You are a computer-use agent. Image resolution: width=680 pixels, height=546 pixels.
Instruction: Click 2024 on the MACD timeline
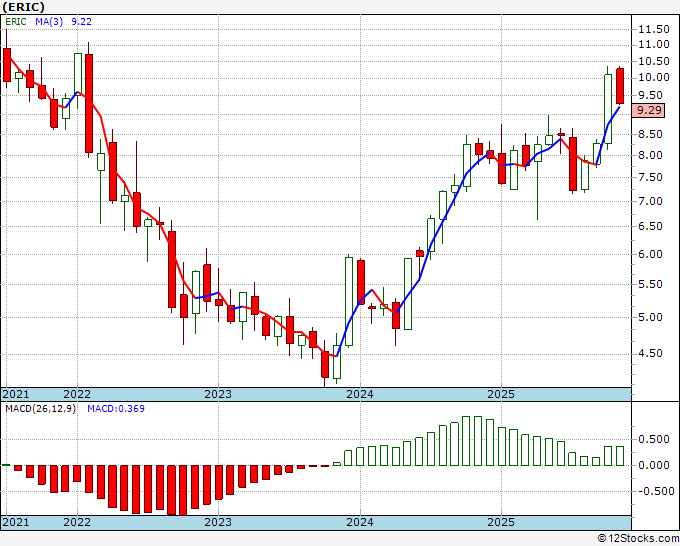[360, 522]
